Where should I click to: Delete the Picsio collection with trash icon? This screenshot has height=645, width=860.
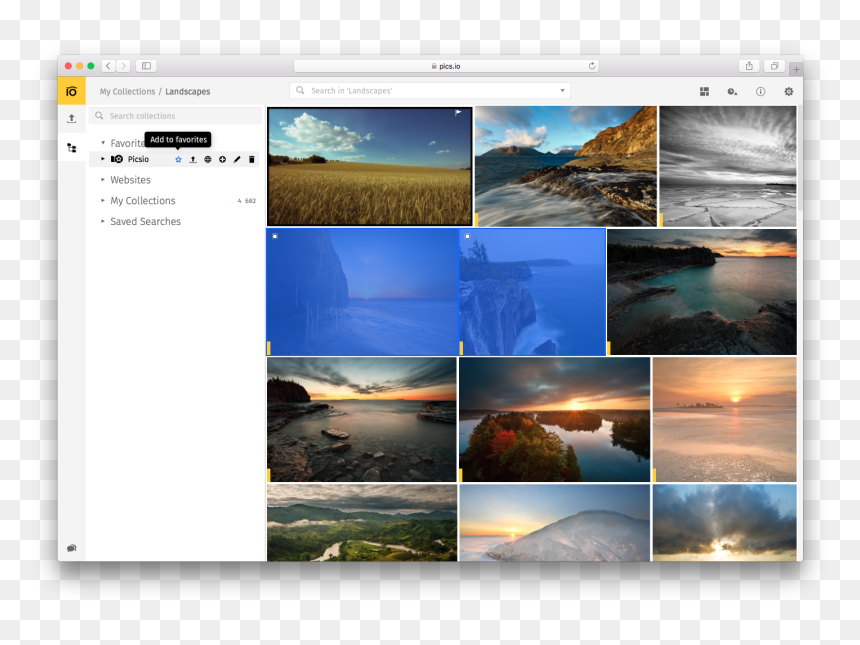(x=252, y=160)
